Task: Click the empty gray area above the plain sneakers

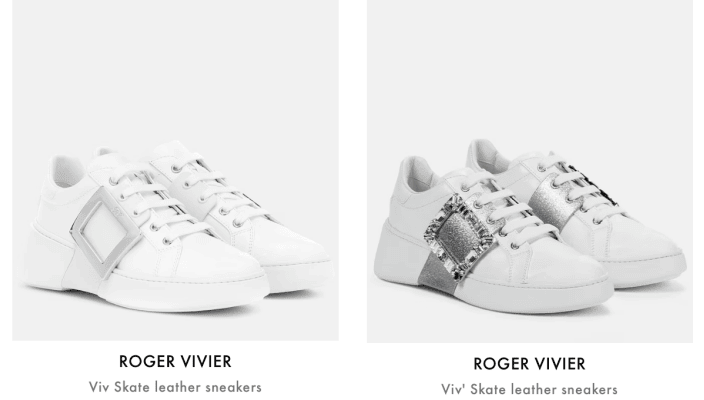Action: 175,67
